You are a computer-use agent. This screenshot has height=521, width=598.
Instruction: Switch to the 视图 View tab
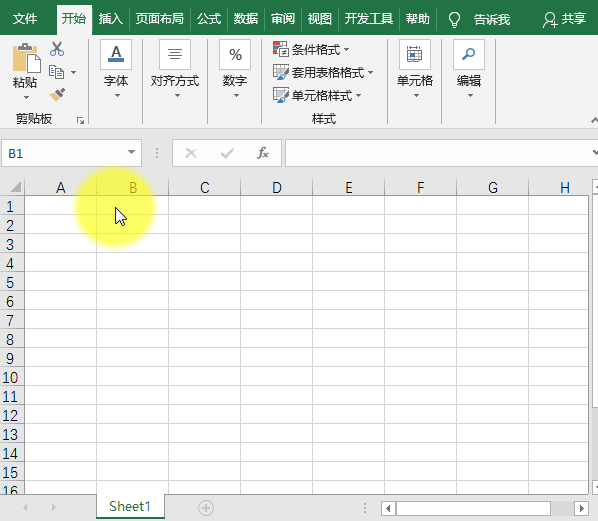pyautogui.click(x=320, y=19)
